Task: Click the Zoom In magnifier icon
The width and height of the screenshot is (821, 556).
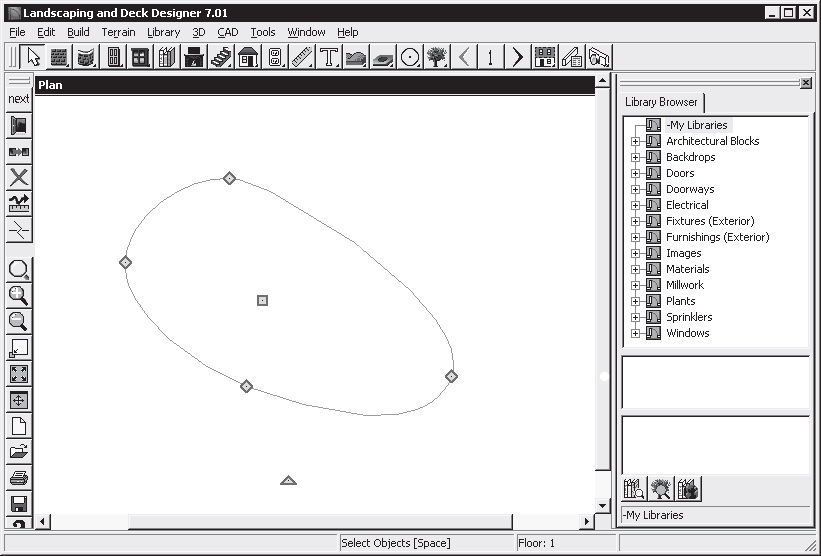Action: pos(18,295)
